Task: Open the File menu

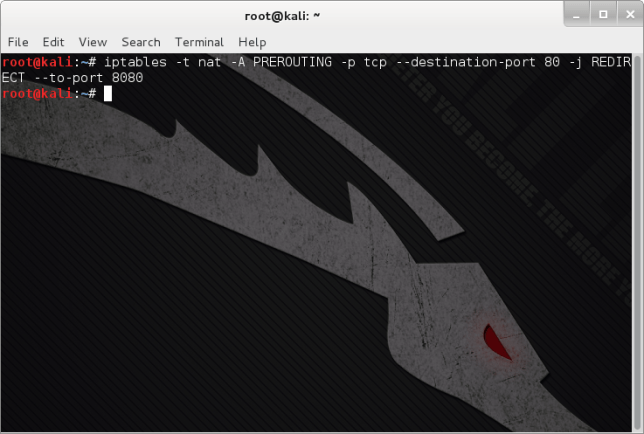Action: tap(18, 42)
